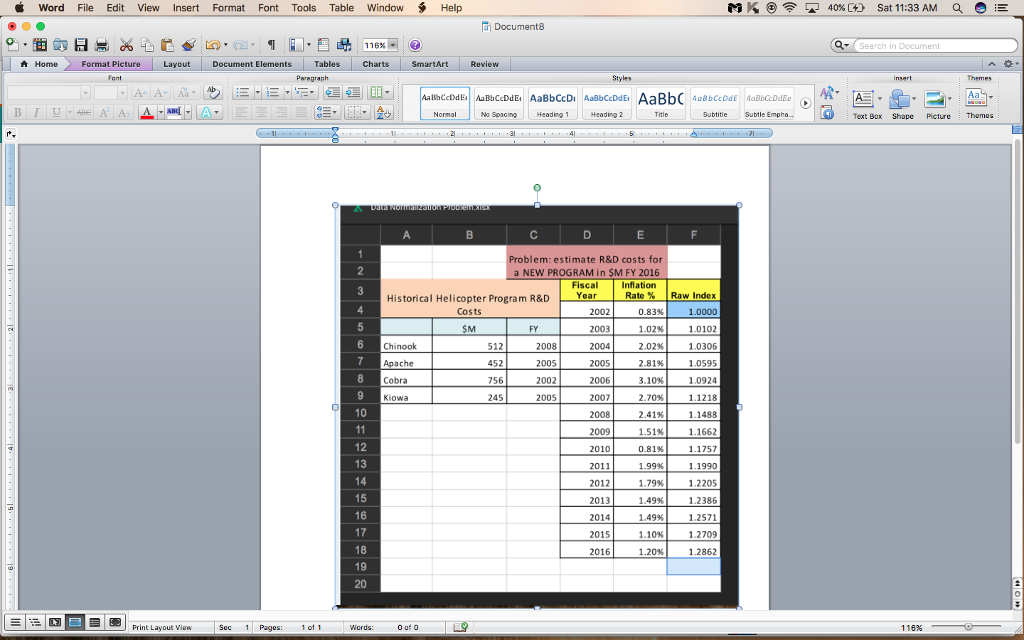Click the zoom slider in status bar
This screenshot has height=640, width=1024.
[969, 627]
